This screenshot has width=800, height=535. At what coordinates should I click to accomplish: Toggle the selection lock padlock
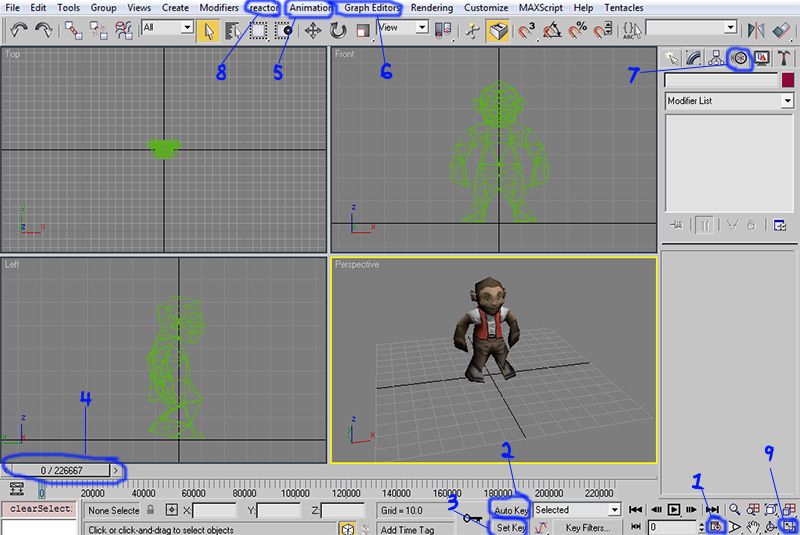(151, 509)
